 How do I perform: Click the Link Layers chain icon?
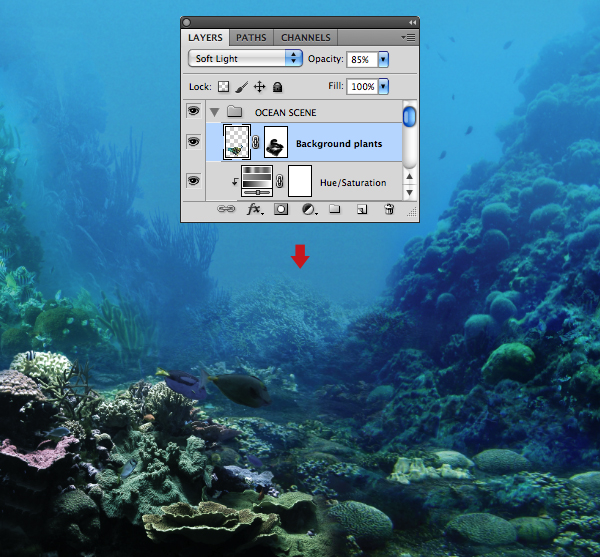(x=226, y=209)
